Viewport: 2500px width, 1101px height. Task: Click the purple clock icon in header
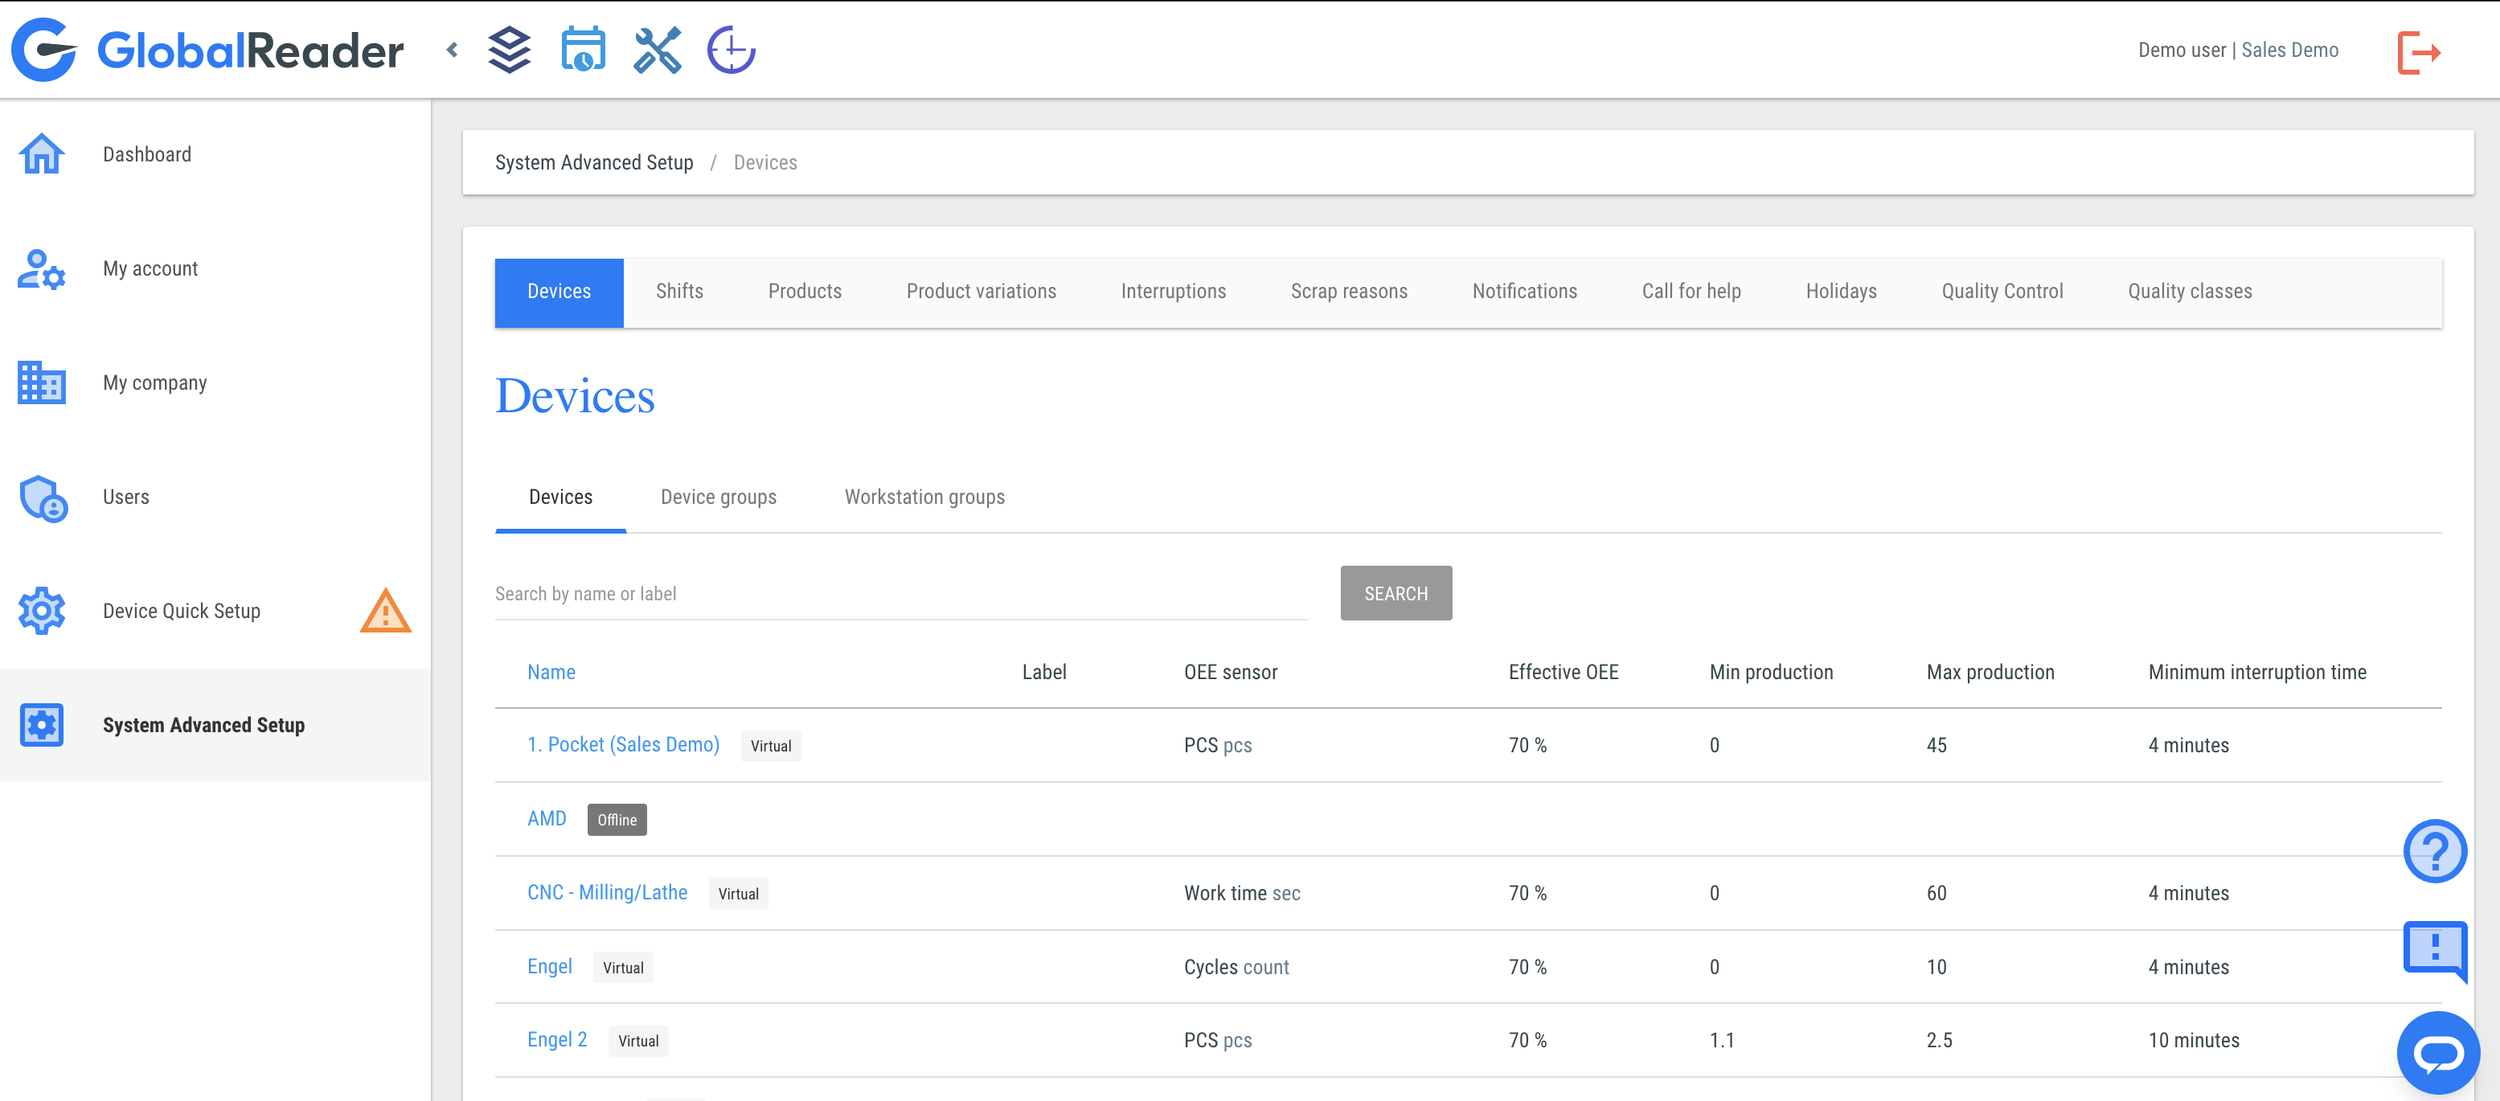[731, 50]
